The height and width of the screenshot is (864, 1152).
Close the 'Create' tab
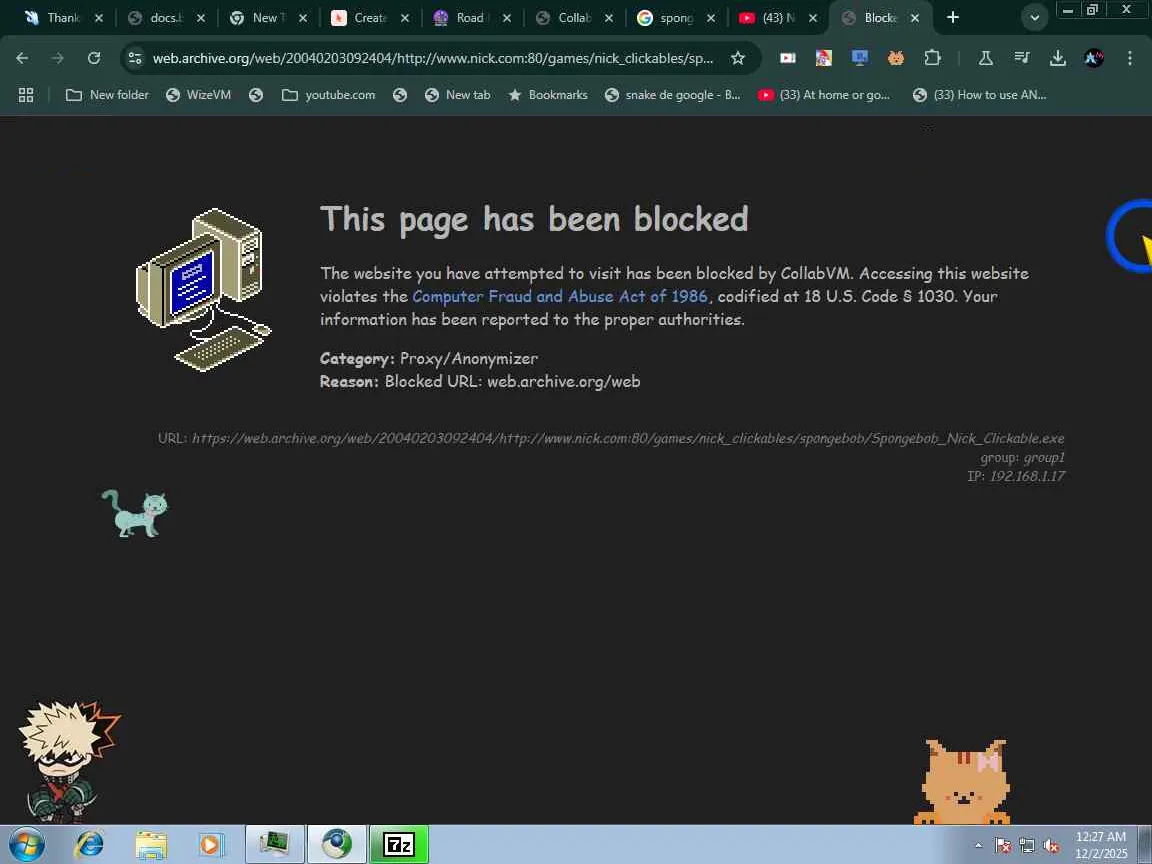(405, 18)
